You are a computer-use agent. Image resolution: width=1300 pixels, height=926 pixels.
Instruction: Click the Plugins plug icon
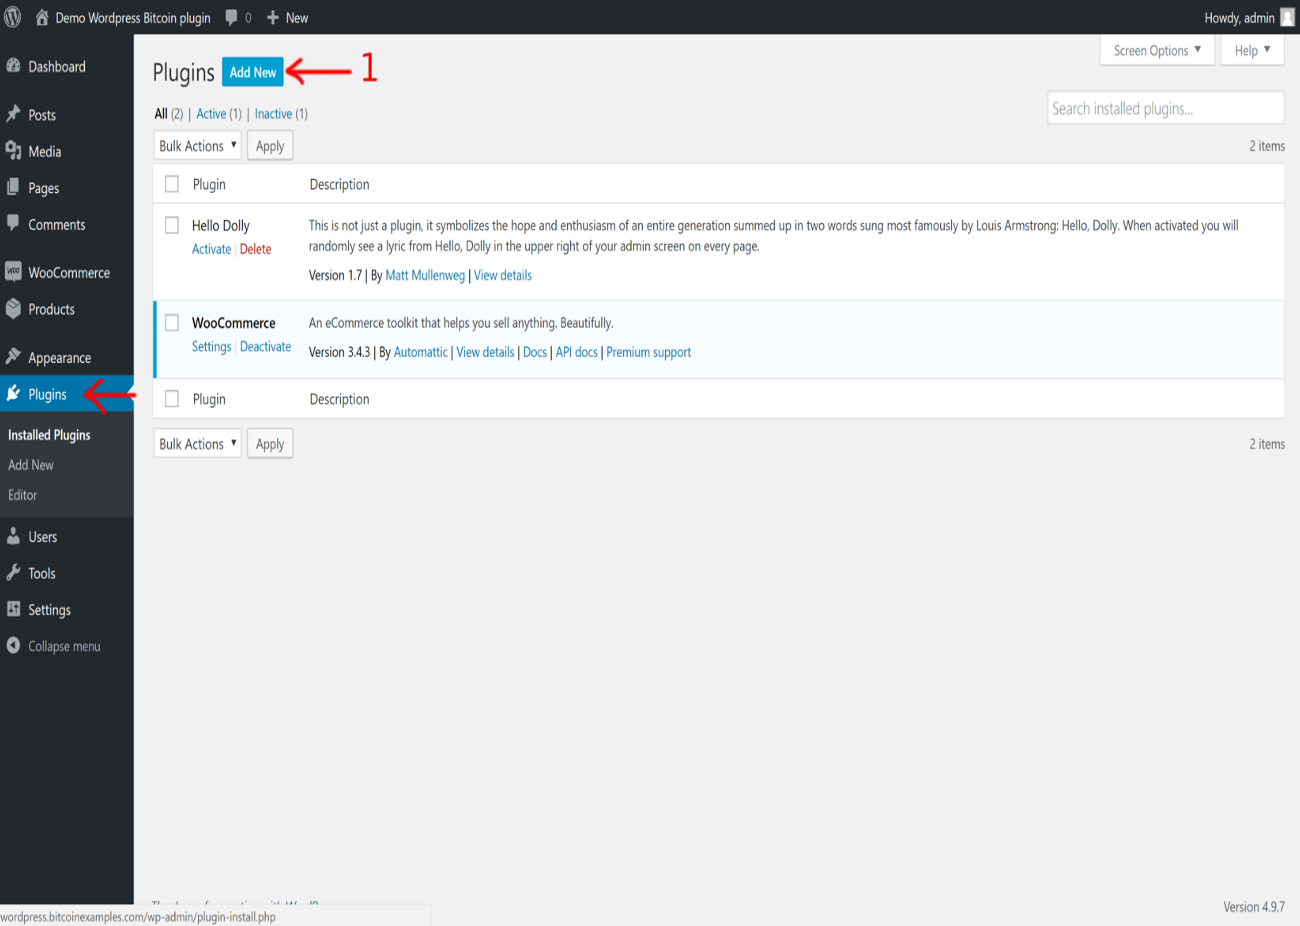coord(13,394)
